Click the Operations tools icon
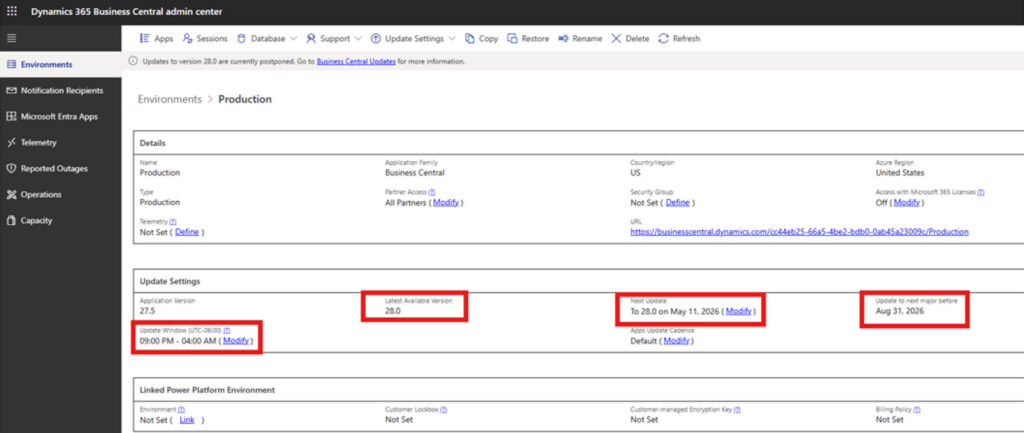Viewport: 1024px width, 433px height. tap(10, 195)
